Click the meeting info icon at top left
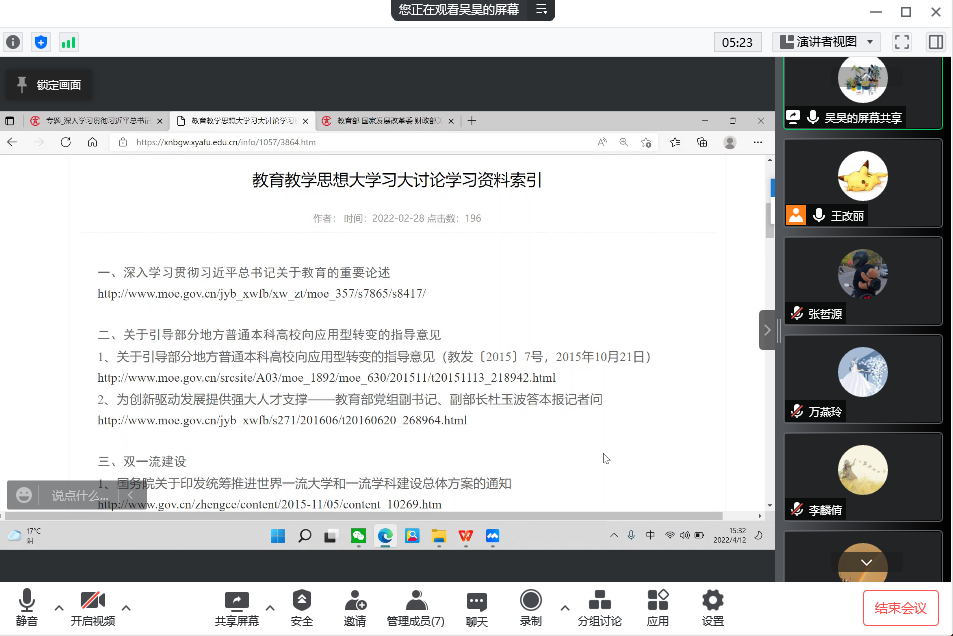This screenshot has height=636, width=953. [x=13, y=42]
